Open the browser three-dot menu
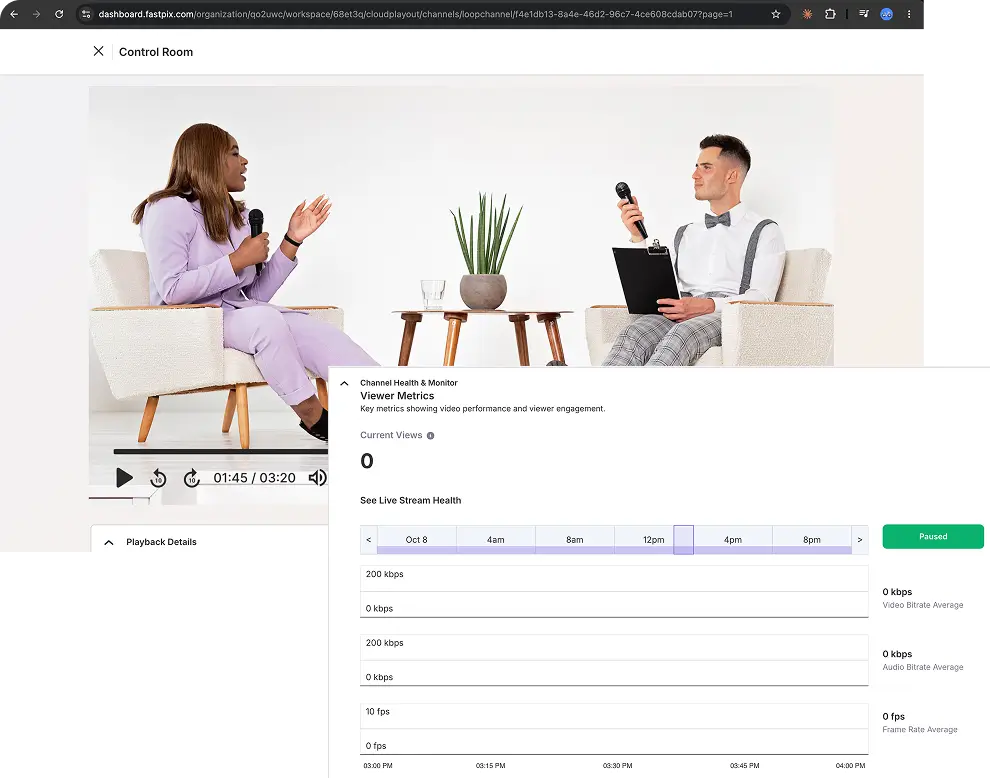The image size is (990, 778). click(x=909, y=14)
